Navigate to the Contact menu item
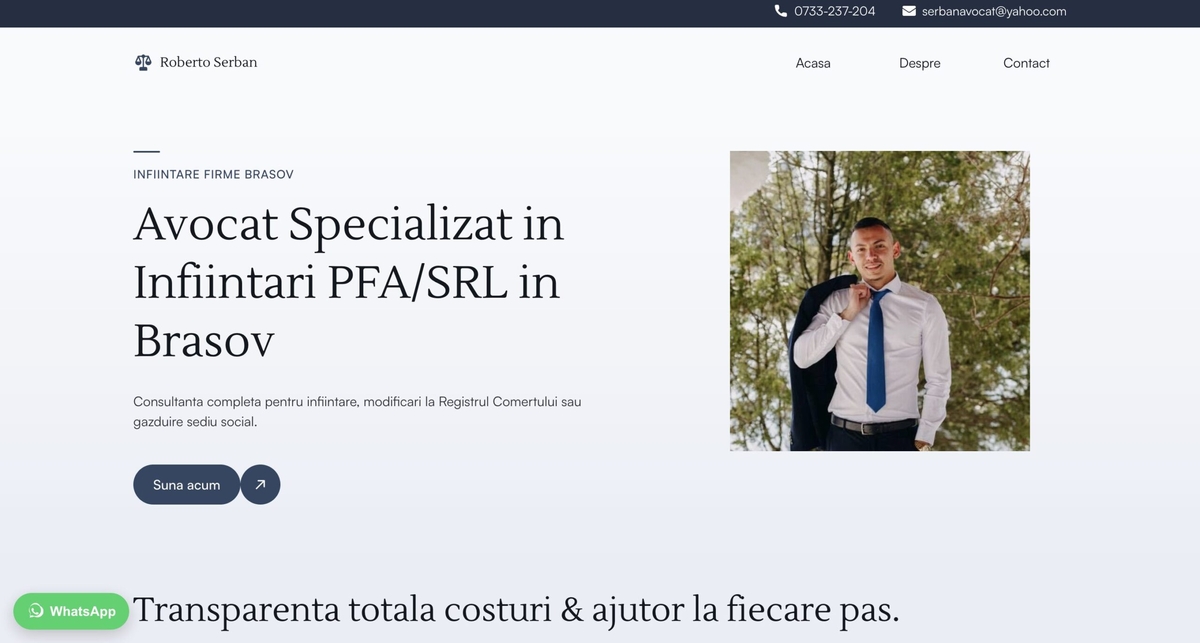The height and width of the screenshot is (643, 1200). 1026,63
